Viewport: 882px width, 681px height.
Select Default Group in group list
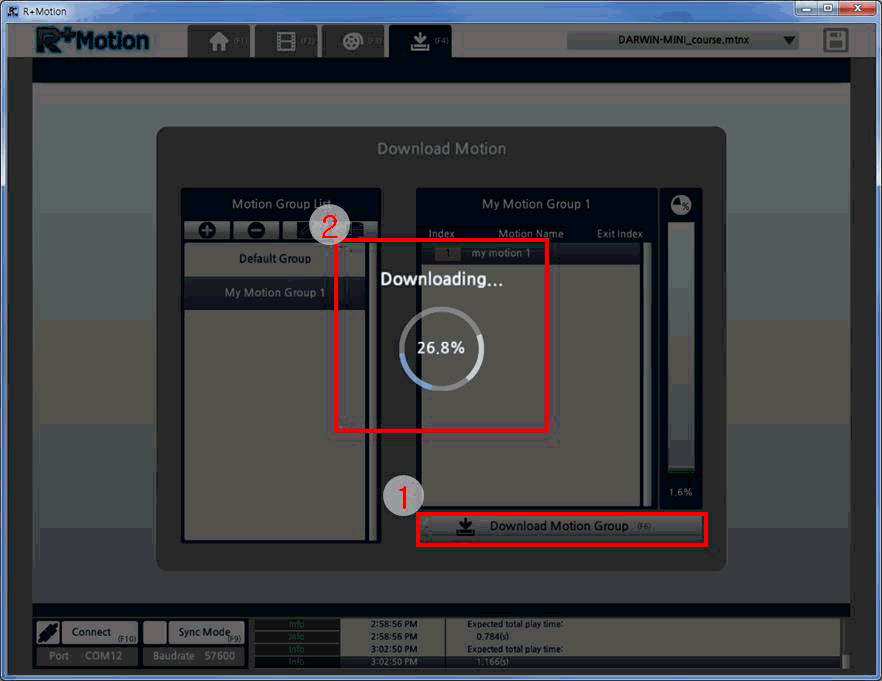click(x=275, y=259)
